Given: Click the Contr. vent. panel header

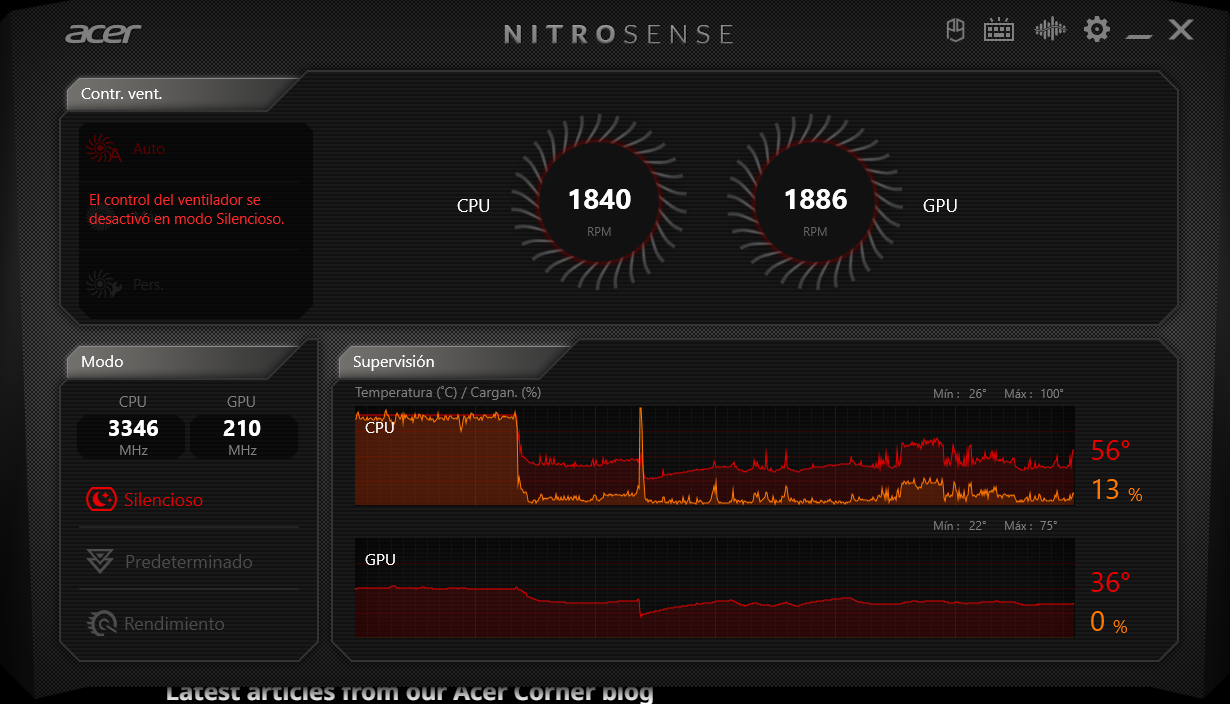Looking at the screenshot, I should (180, 94).
